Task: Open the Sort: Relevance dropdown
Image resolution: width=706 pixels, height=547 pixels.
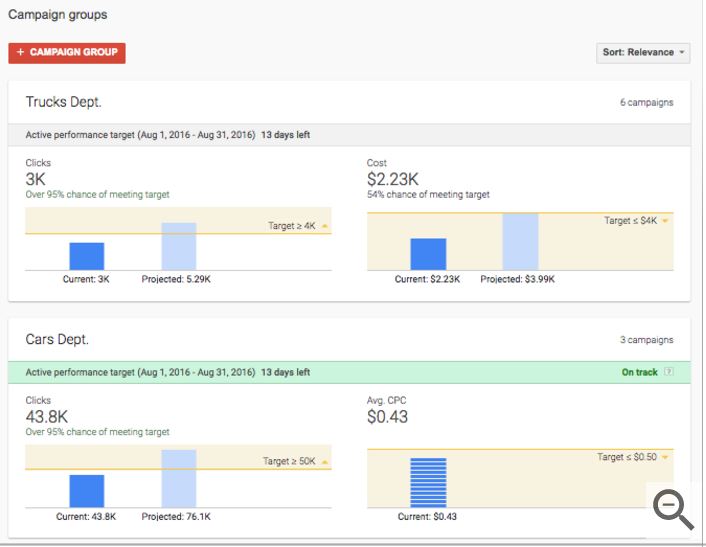Action: [x=643, y=53]
